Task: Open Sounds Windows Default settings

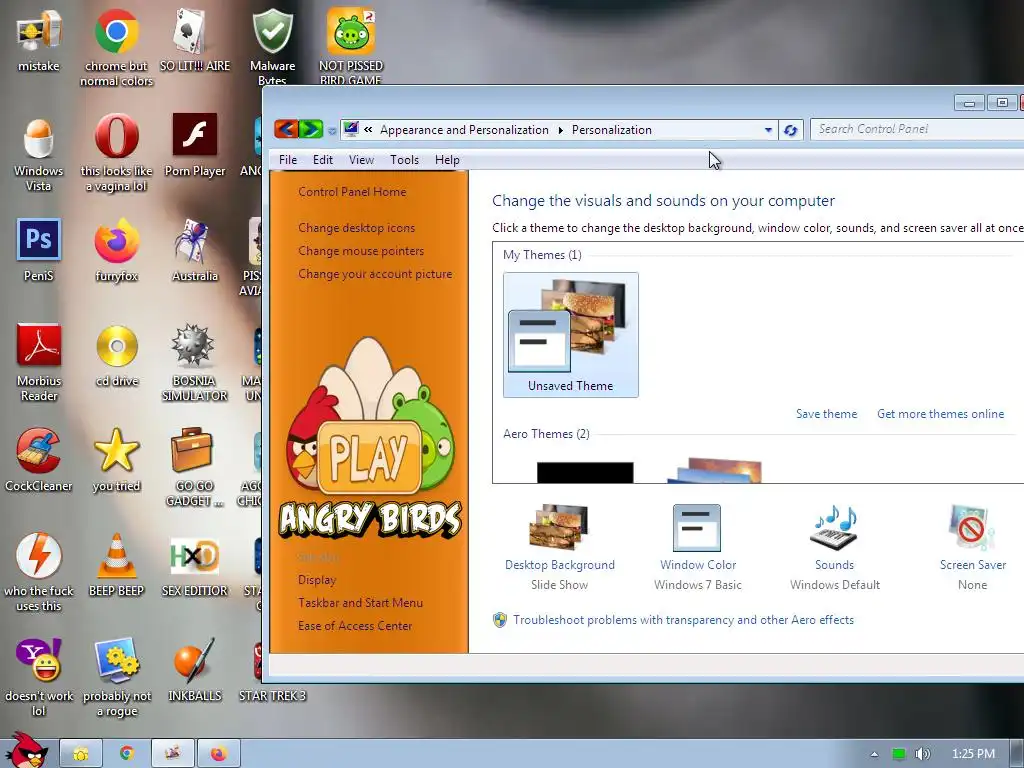Action: tap(835, 547)
